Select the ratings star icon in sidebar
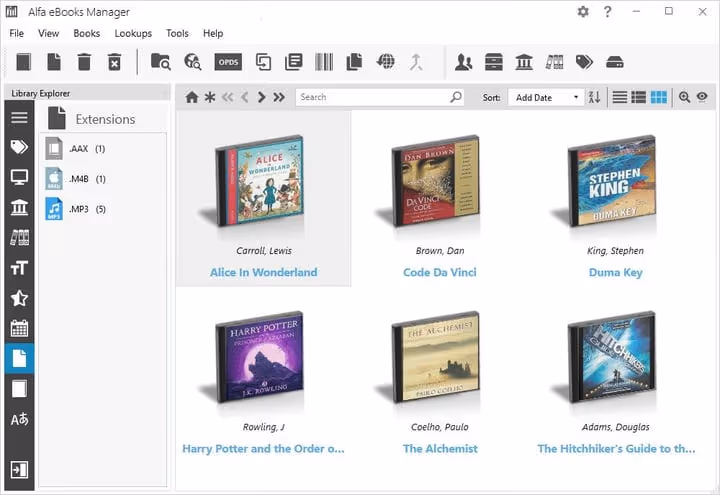The image size is (720, 495). pos(19,298)
